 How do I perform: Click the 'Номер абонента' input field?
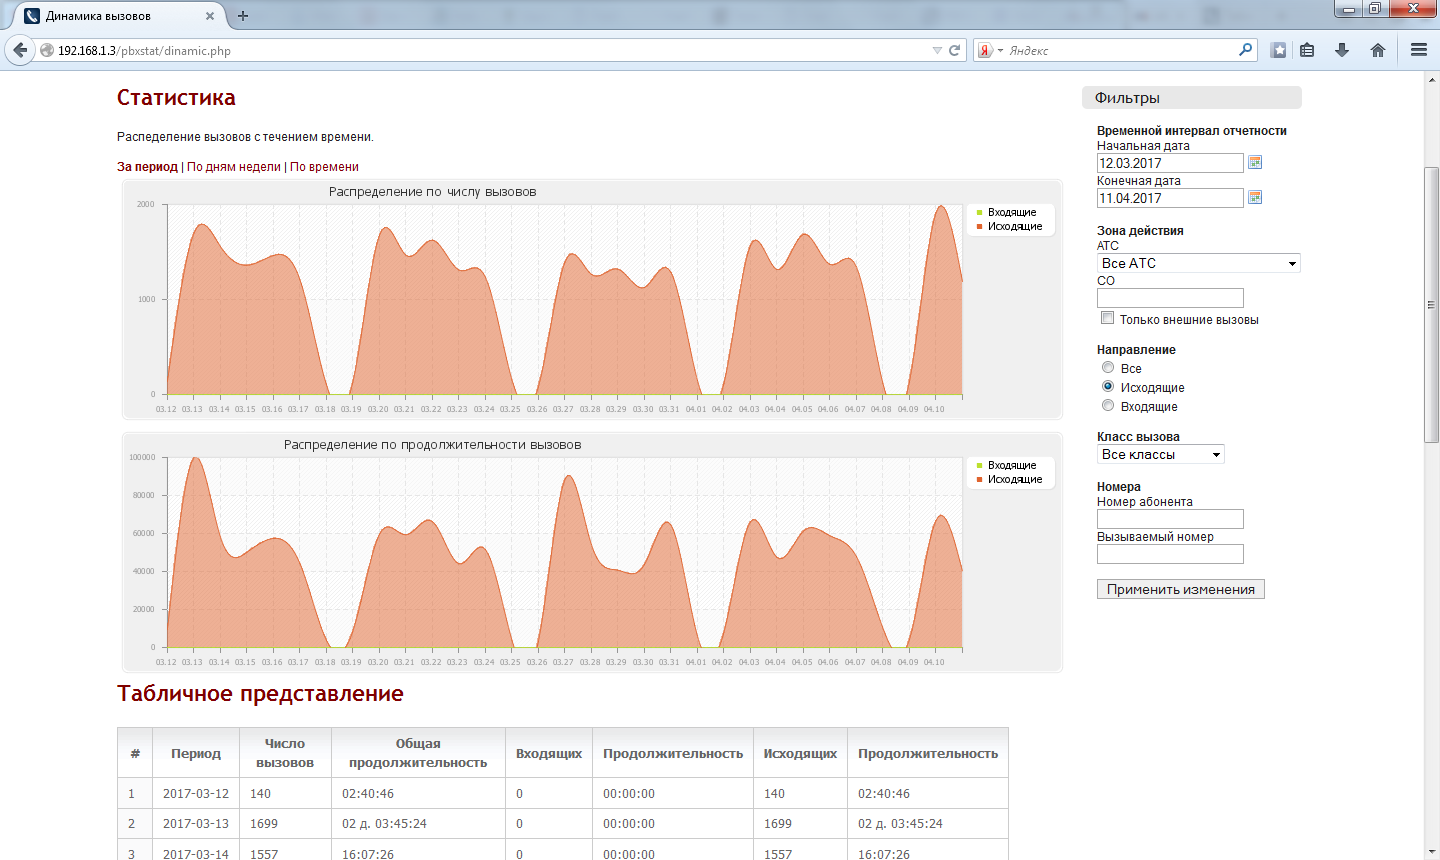[x=1170, y=519]
